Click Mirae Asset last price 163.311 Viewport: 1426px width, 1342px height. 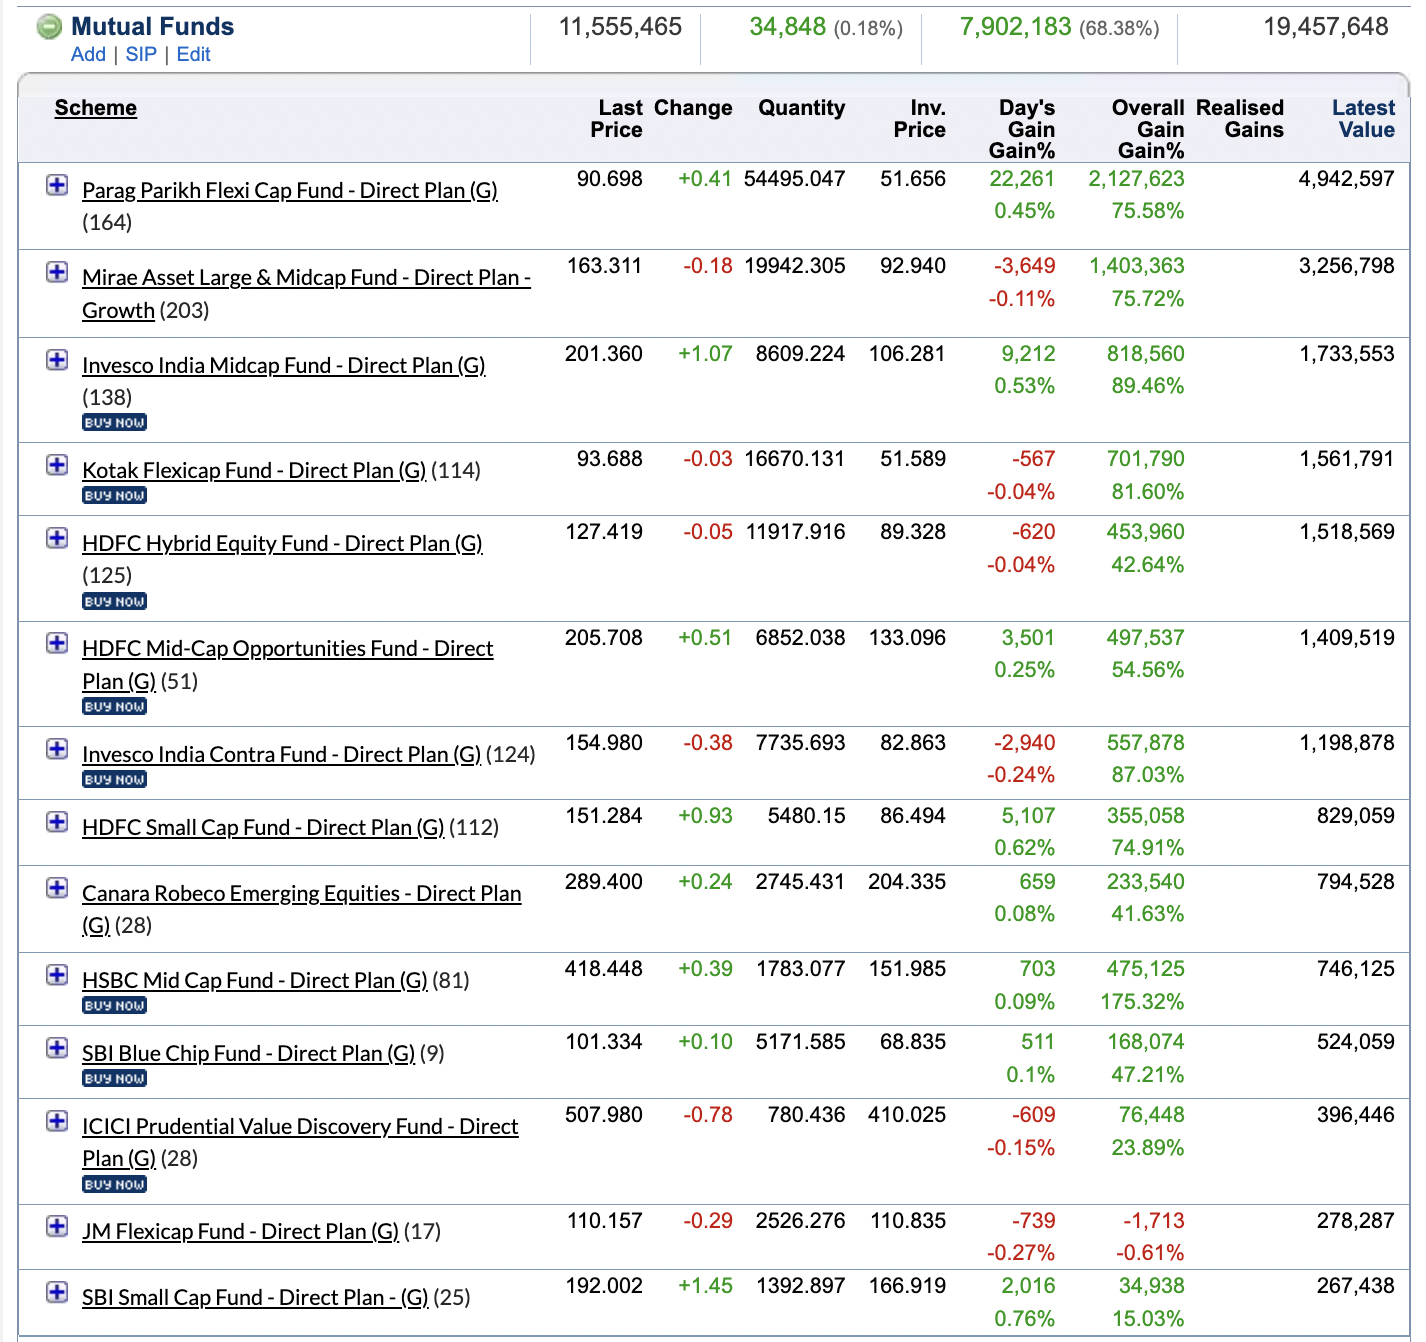pyautogui.click(x=605, y=266)
